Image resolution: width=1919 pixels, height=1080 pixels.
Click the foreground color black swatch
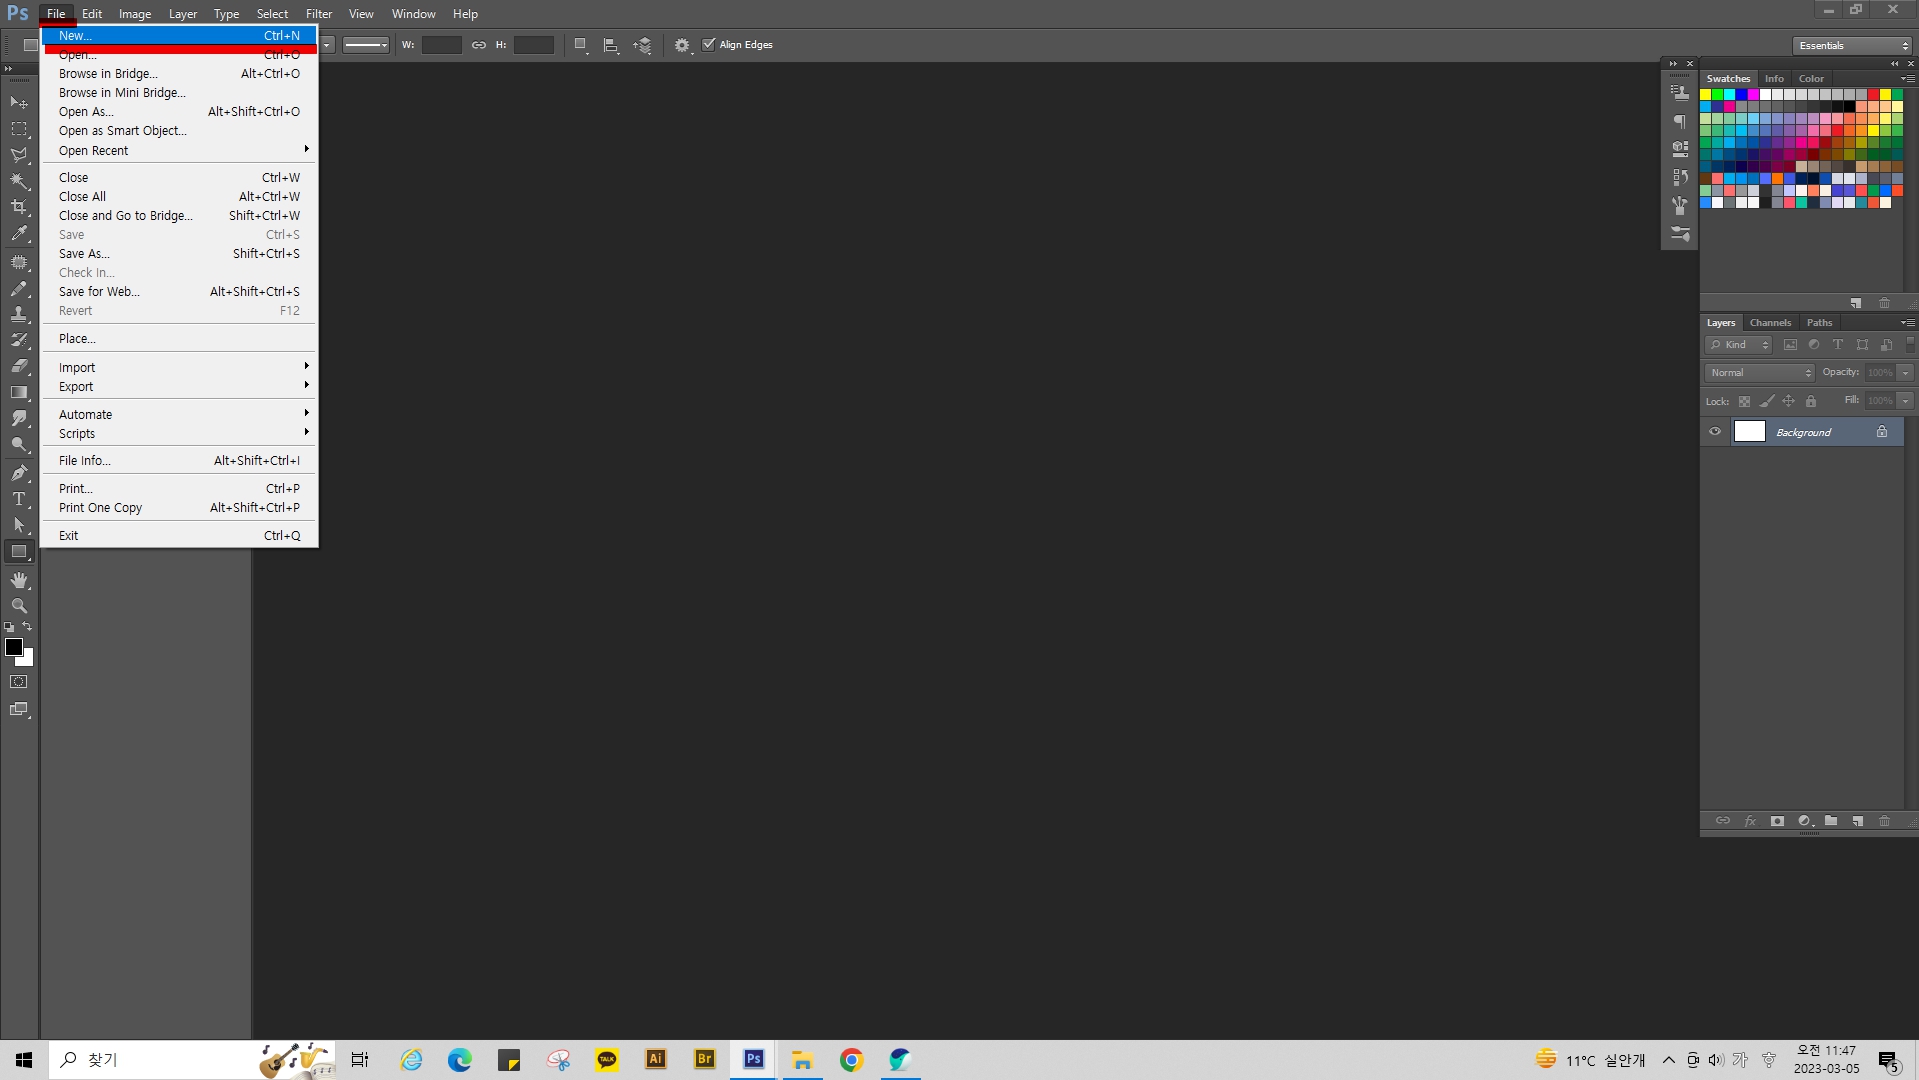click(14, 646)
